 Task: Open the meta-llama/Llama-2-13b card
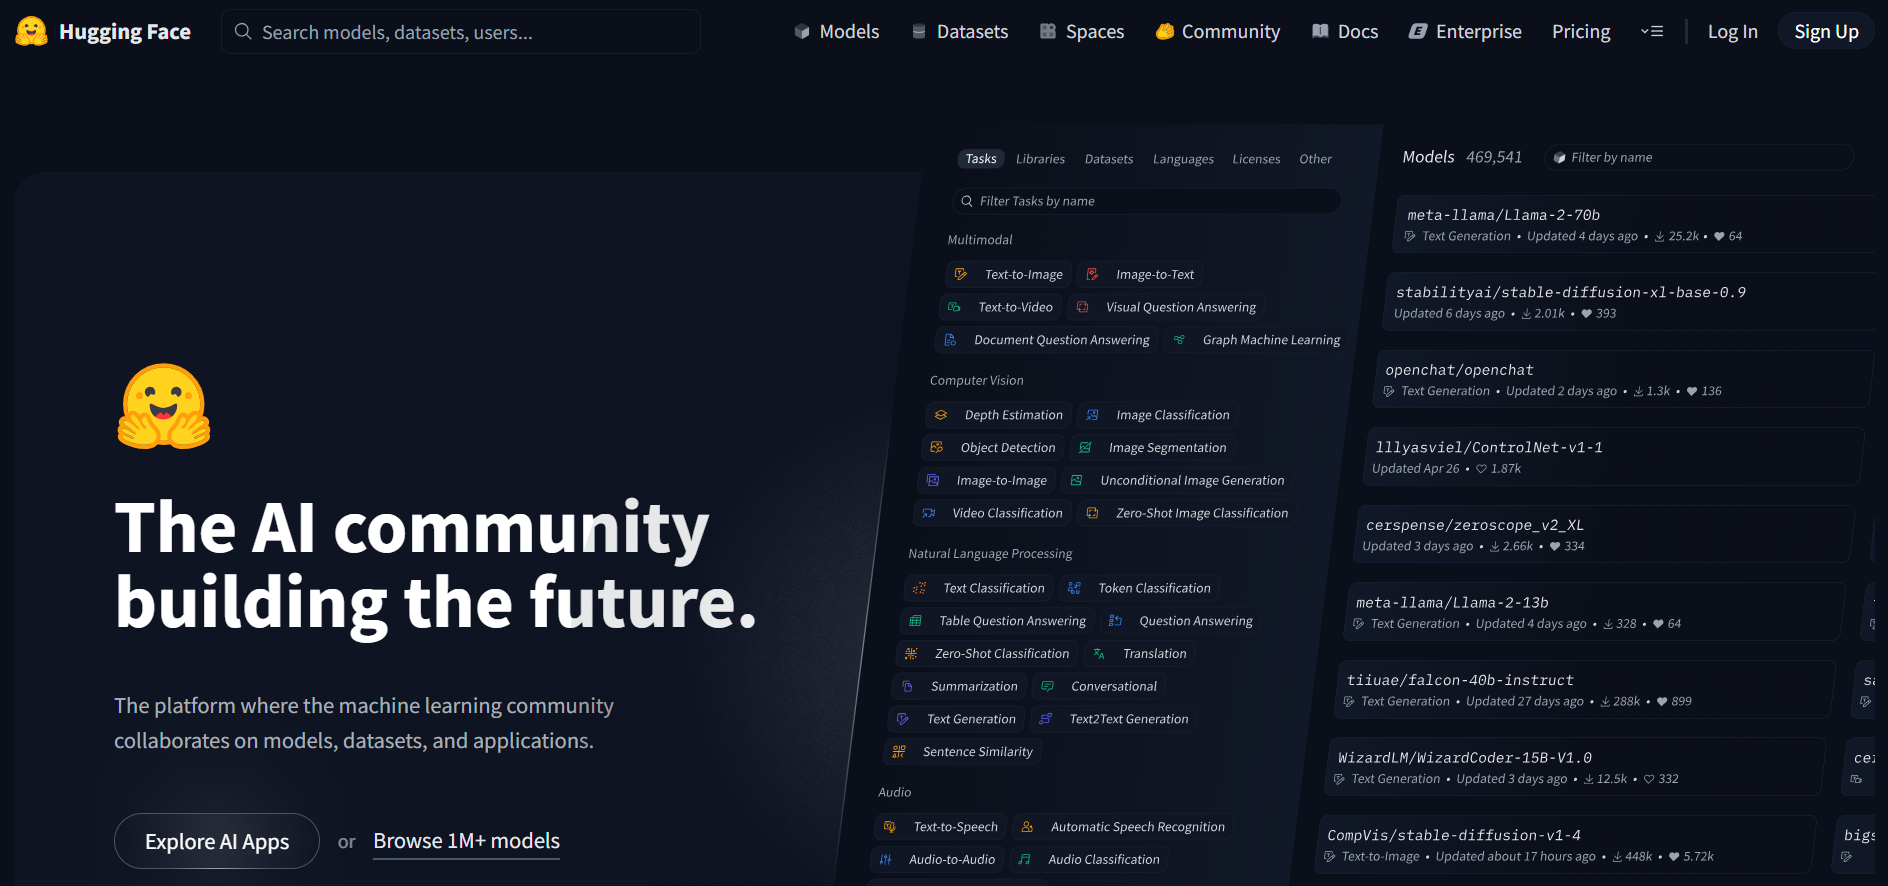pos(1594,612)
